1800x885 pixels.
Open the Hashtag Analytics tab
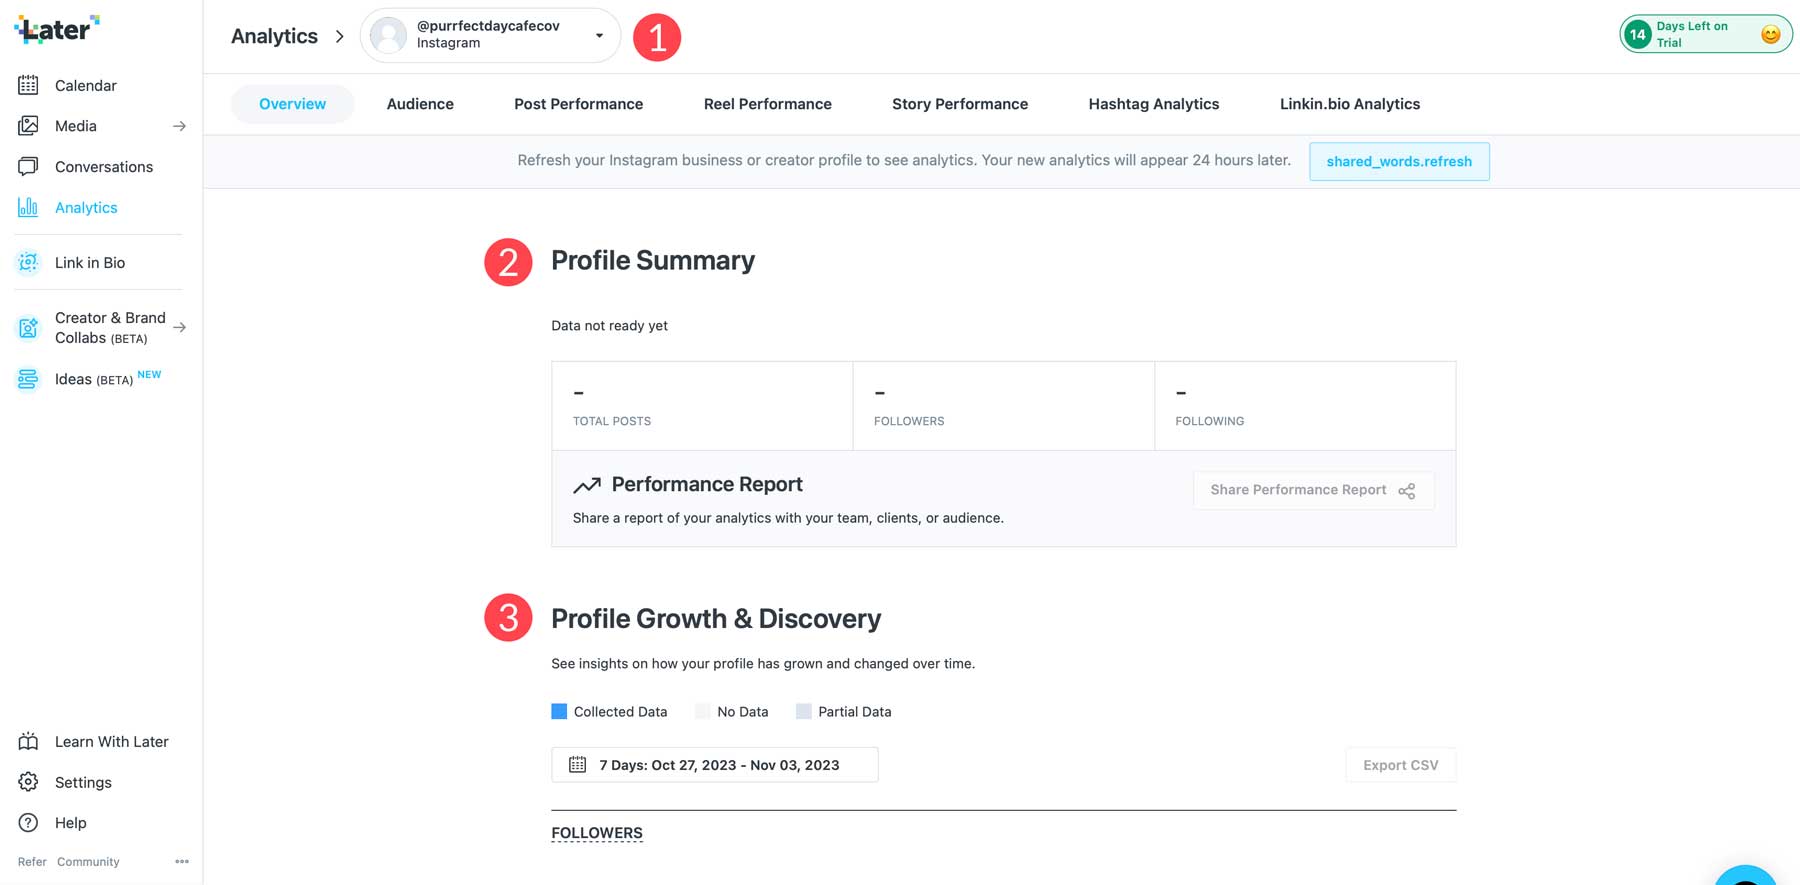[1153, 104]
